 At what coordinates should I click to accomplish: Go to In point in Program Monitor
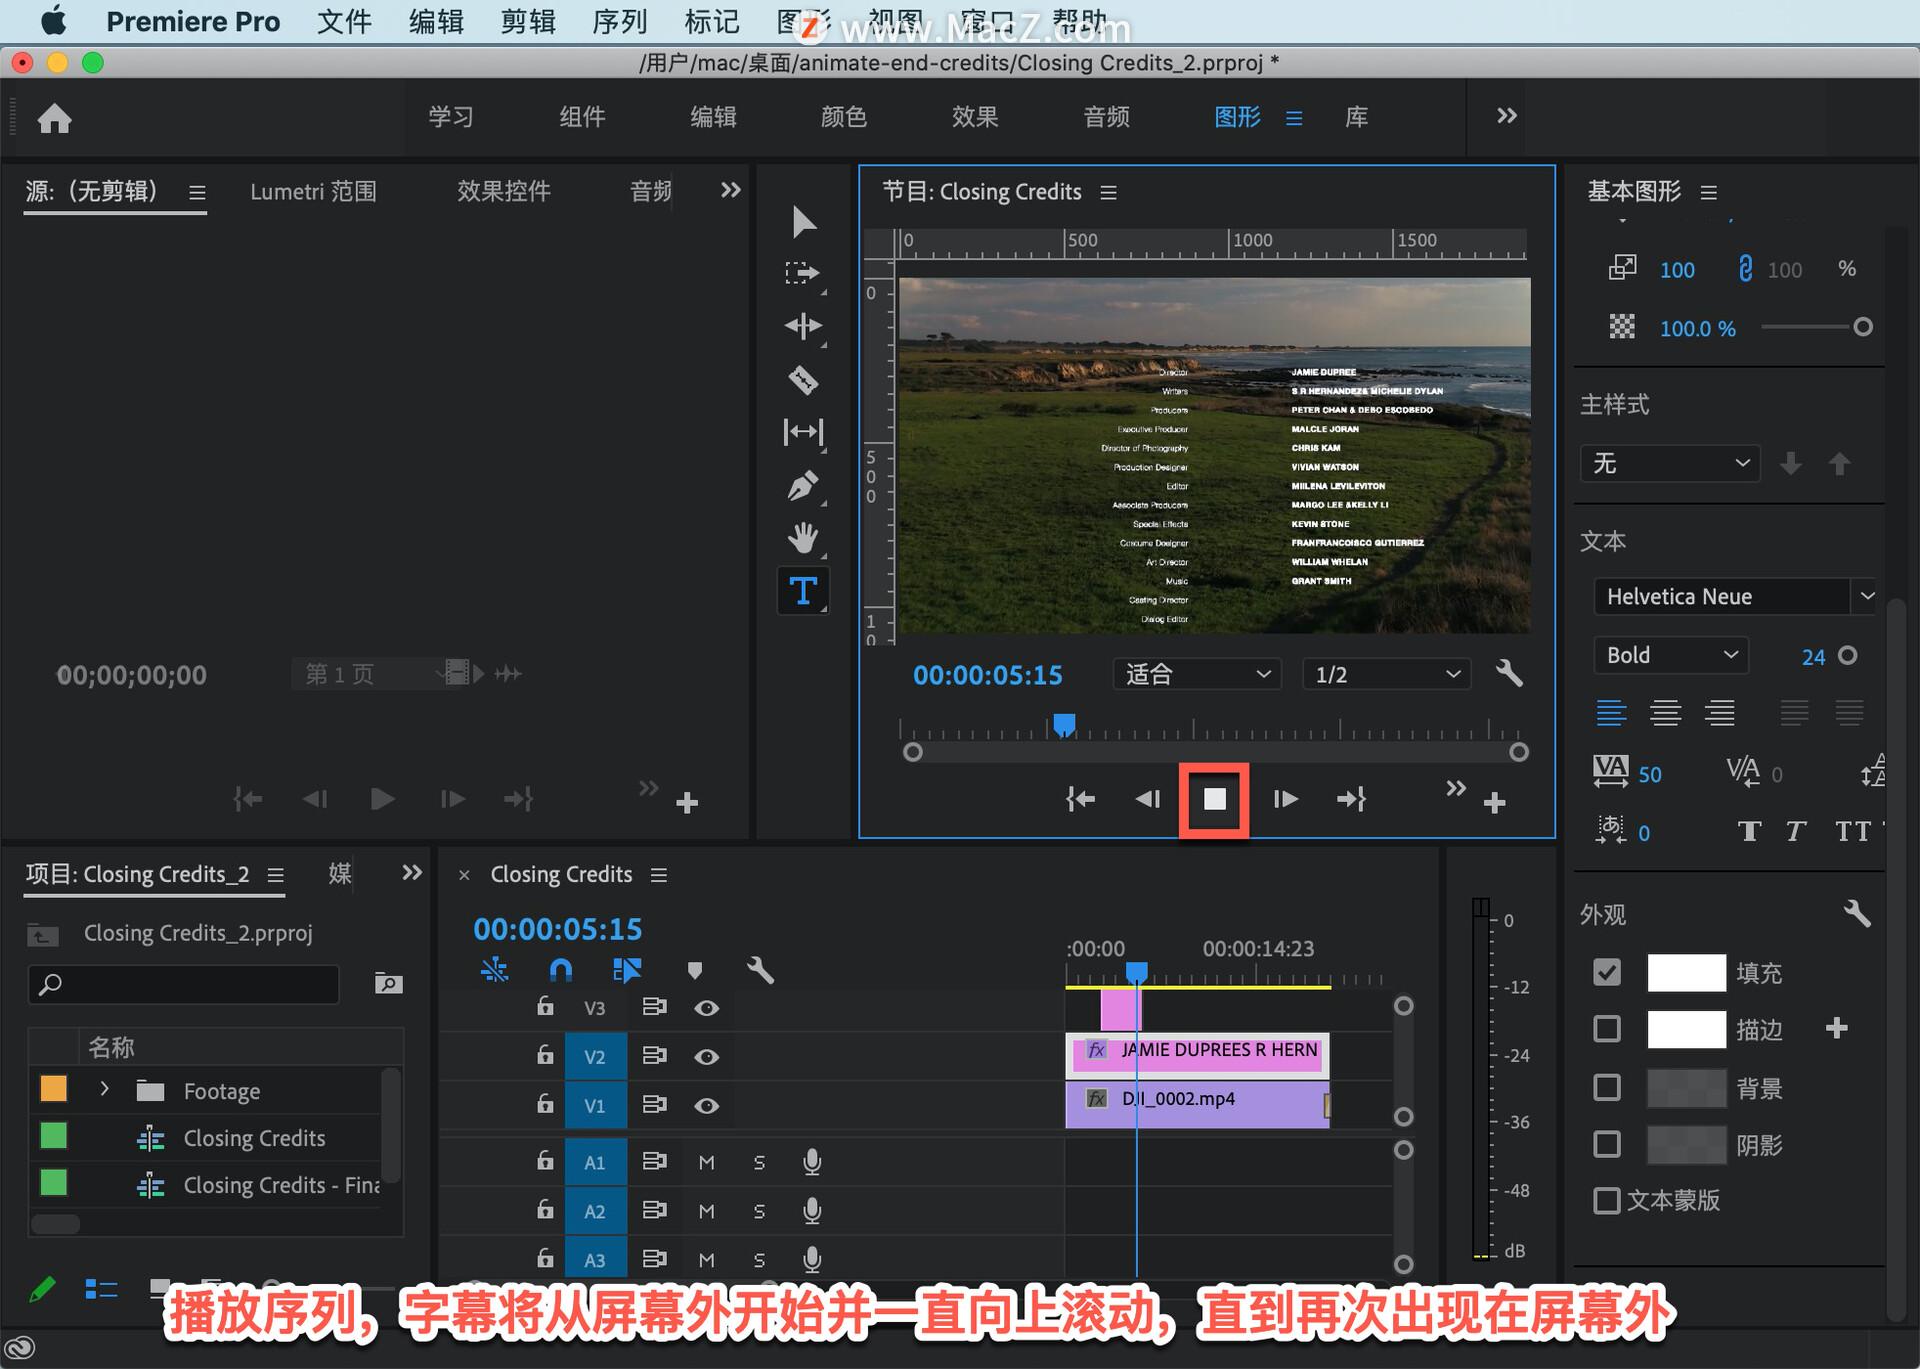pyautogui.click(x=1080, y=799)
